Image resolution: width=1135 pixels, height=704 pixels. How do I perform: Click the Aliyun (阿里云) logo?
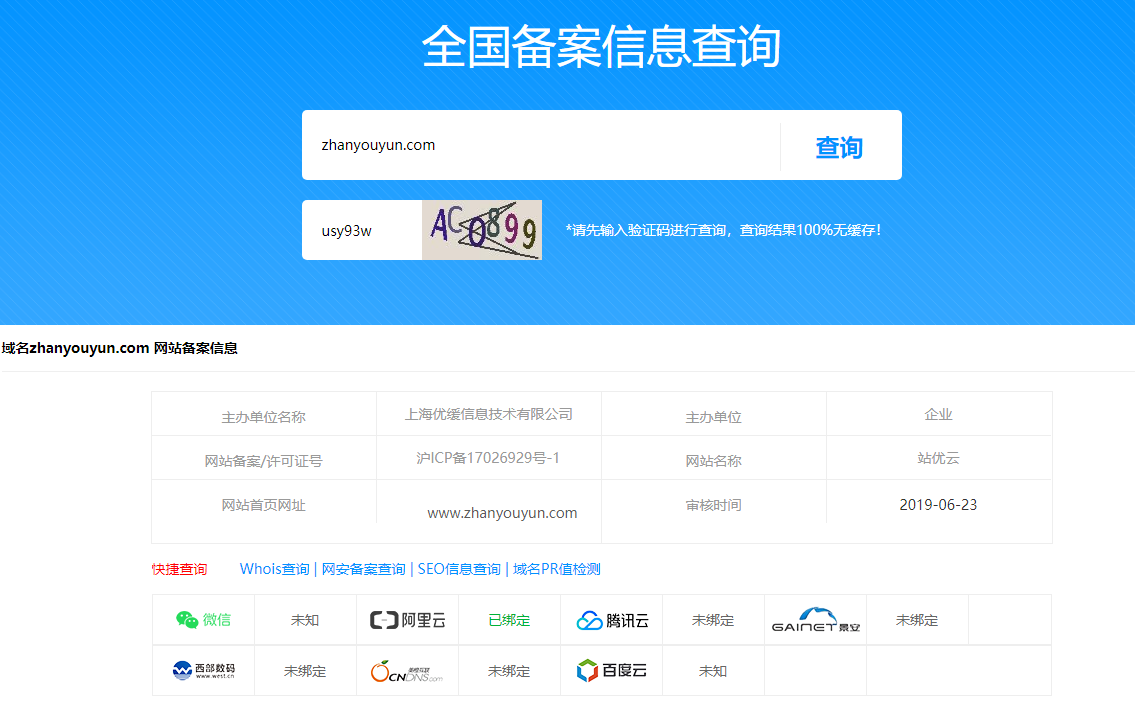407,620
